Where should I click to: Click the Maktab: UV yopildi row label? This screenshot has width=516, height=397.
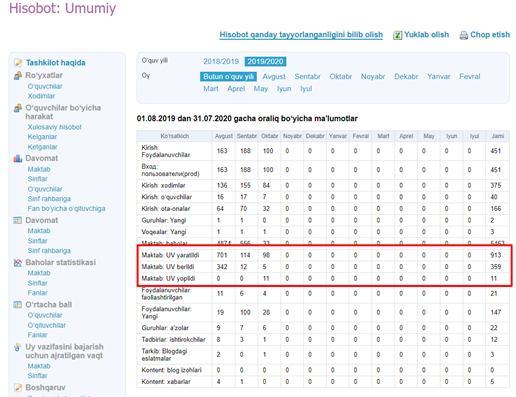pyautogui.click(x=168, y=278)
